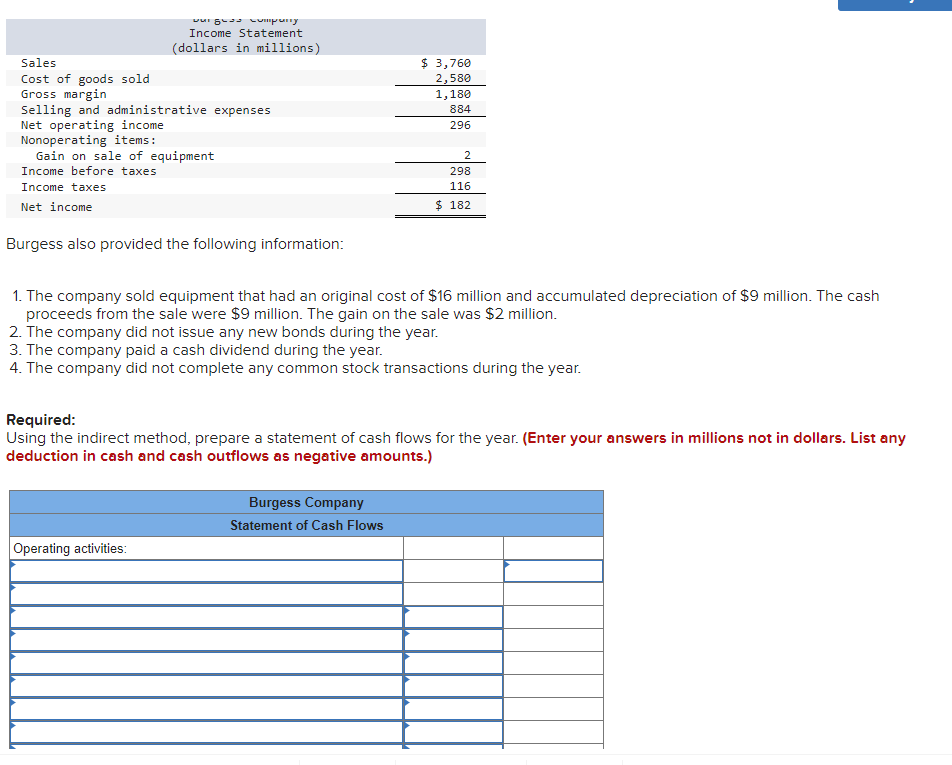Select the 'Net operating income' label

(92, 125)
